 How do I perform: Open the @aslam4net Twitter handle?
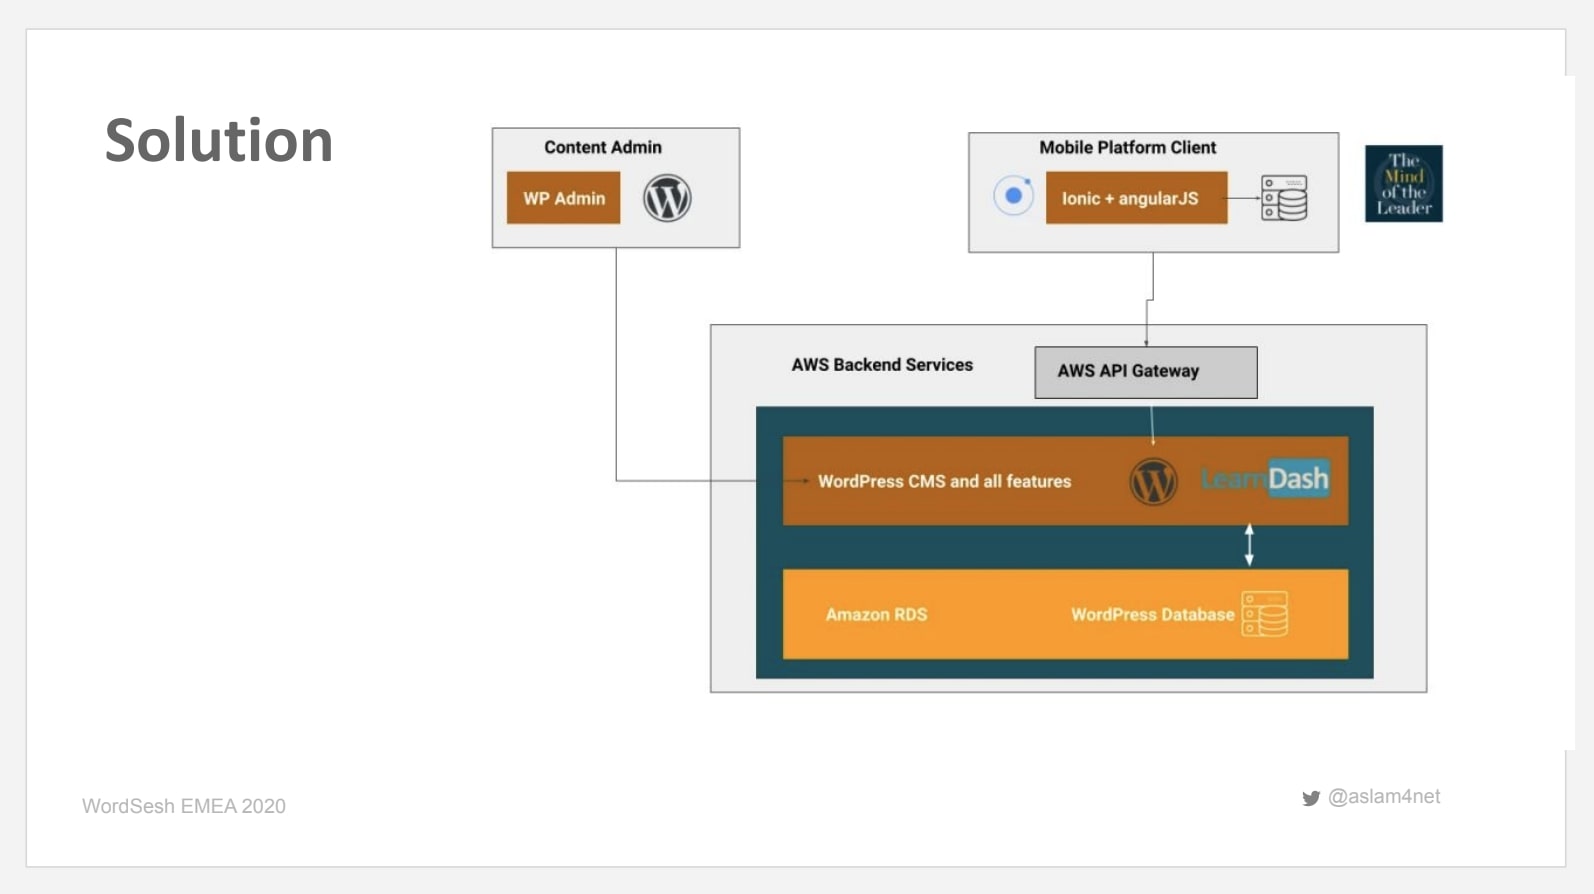(1384, 797)
